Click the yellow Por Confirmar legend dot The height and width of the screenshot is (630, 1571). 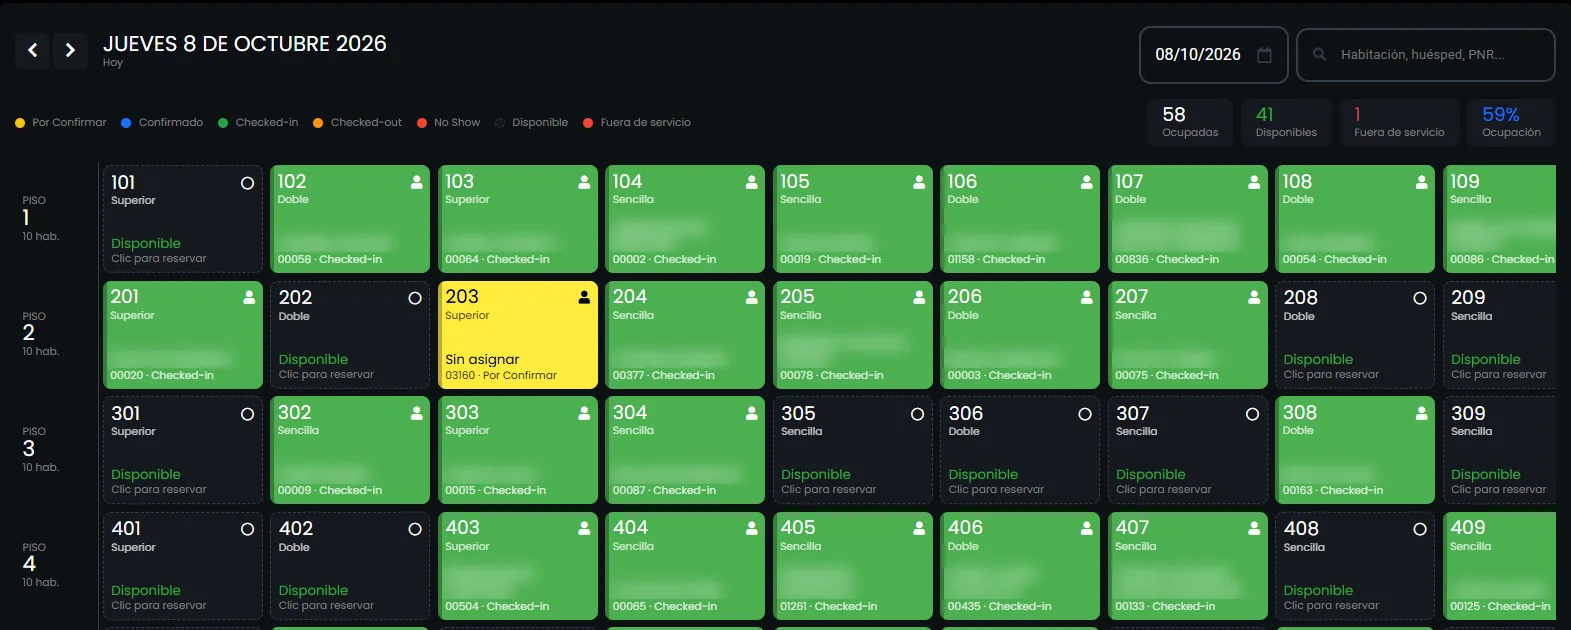pyautogui.click(x=20, y=123)
